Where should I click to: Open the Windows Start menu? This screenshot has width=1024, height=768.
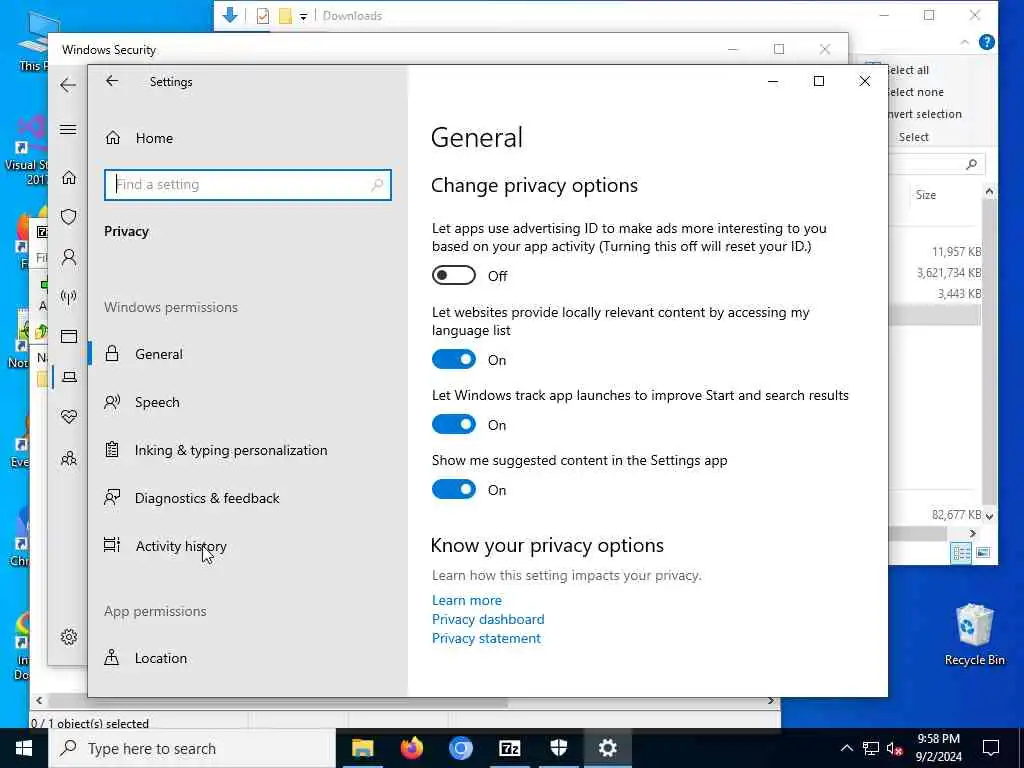point(24,748)
